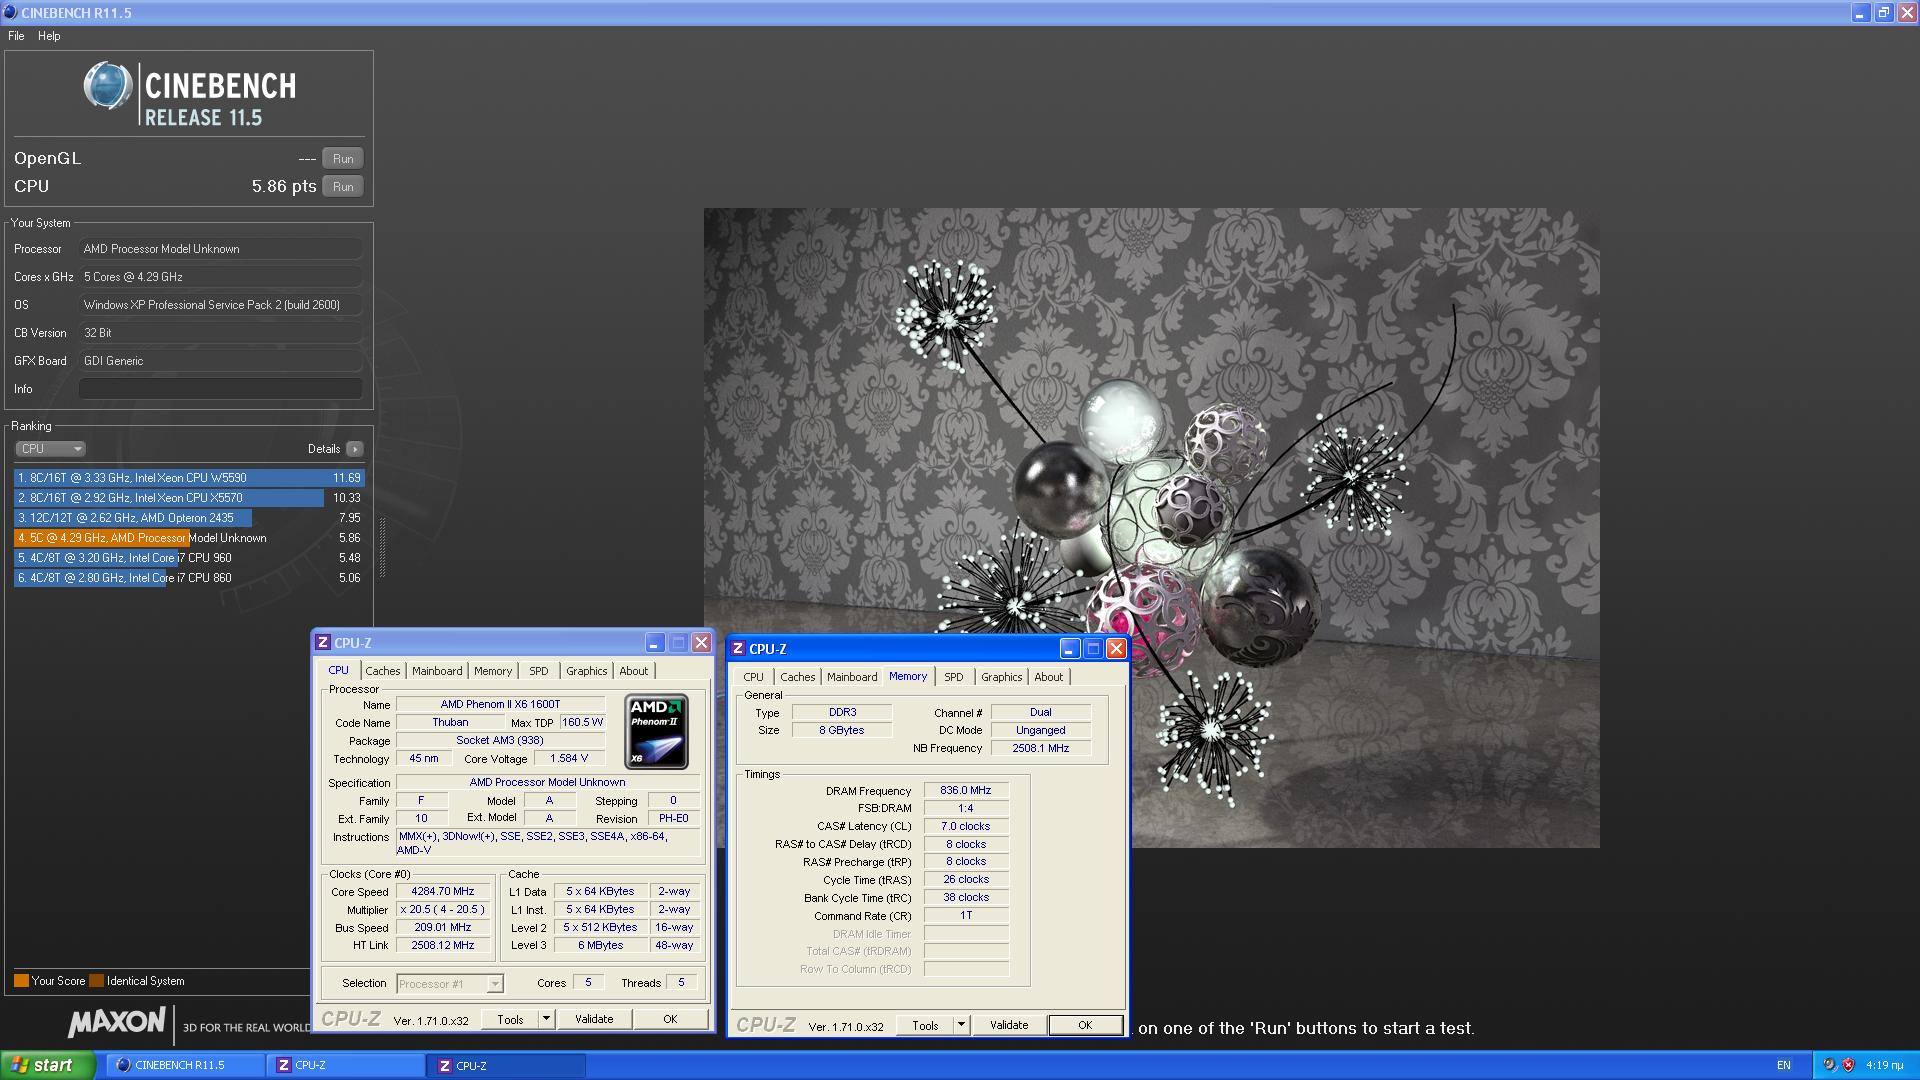Screen dimensions: 1920x1080
Task: Click Validate in right CPU-Z window
Action: click(1009, 1026)
